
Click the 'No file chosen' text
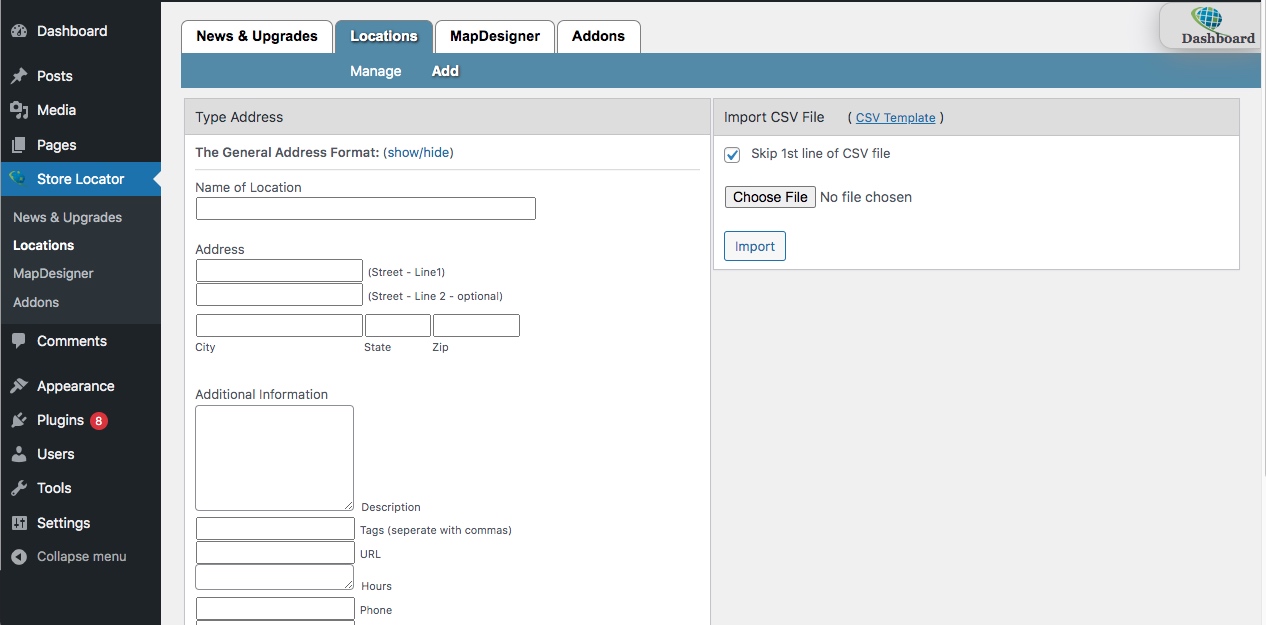point(866,197)
